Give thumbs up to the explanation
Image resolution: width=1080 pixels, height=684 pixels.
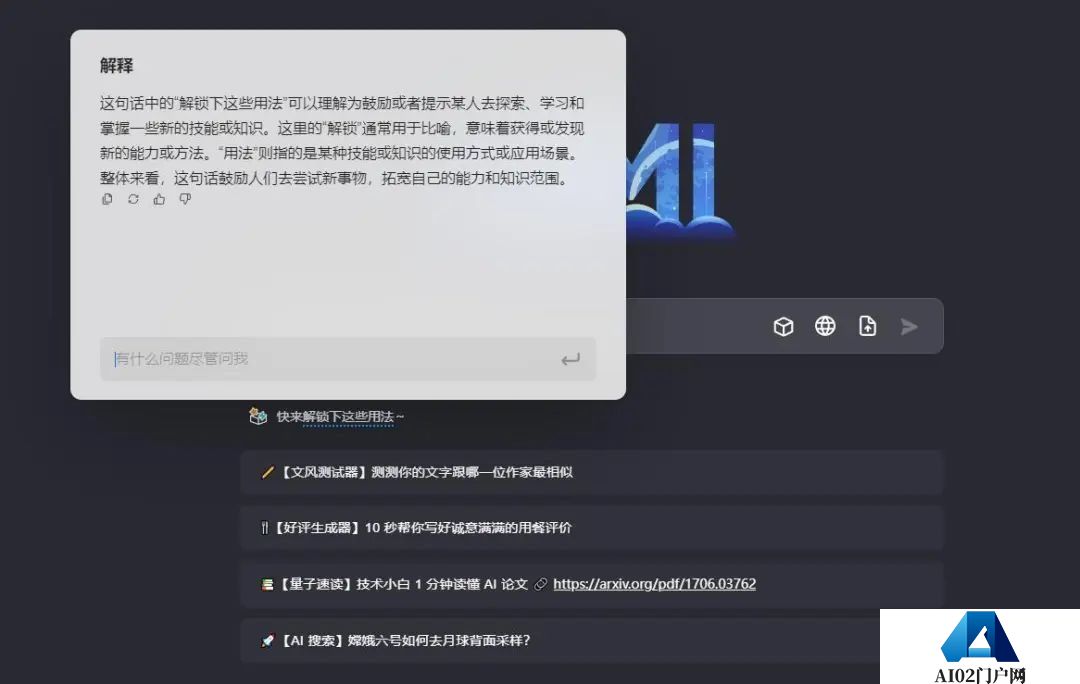click(x=159, y=199)
